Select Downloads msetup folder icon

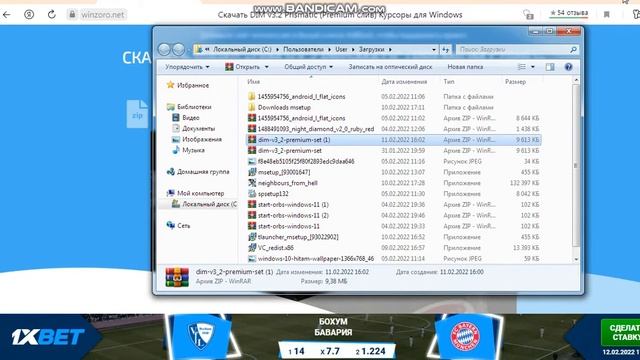252,107
